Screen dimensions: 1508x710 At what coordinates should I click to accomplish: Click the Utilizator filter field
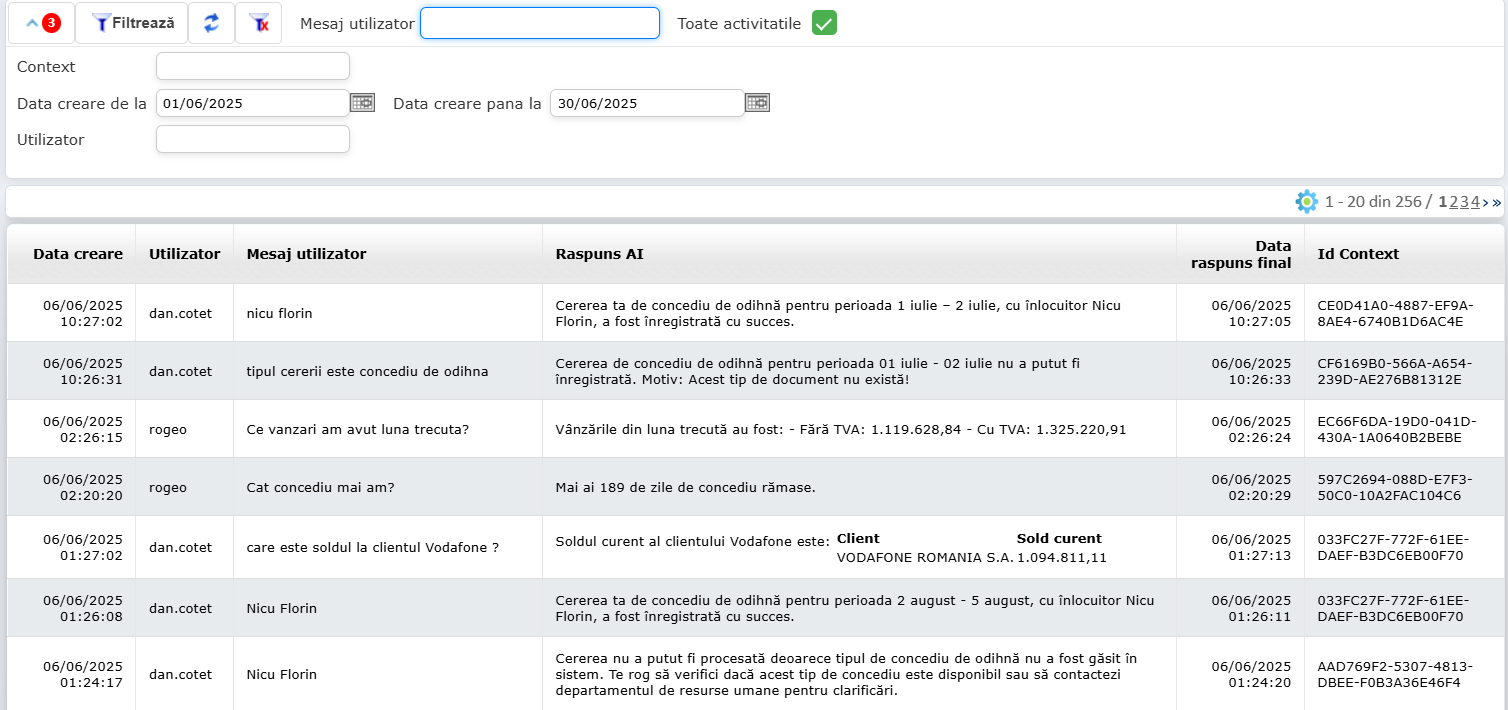pos(252,139)
